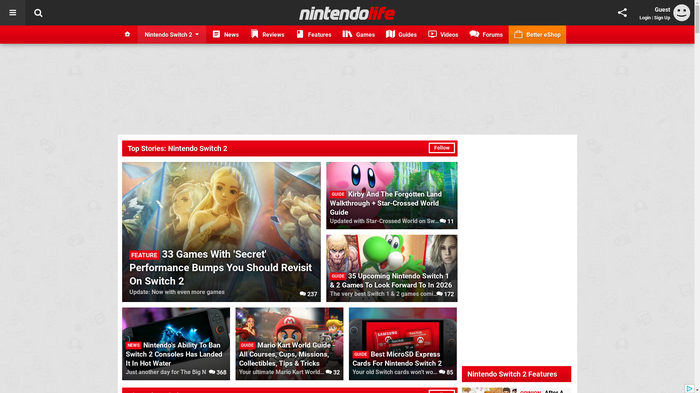Image resolution: width=700 pixels, height=393 pixels.
Task: Open the hamburger menu icon
Action: click(12, 13)
